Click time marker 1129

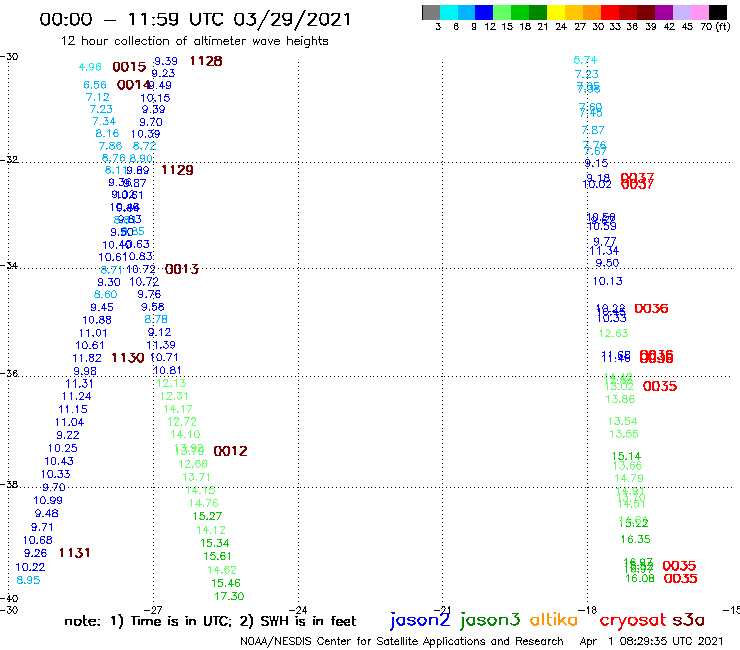[177, 170]
